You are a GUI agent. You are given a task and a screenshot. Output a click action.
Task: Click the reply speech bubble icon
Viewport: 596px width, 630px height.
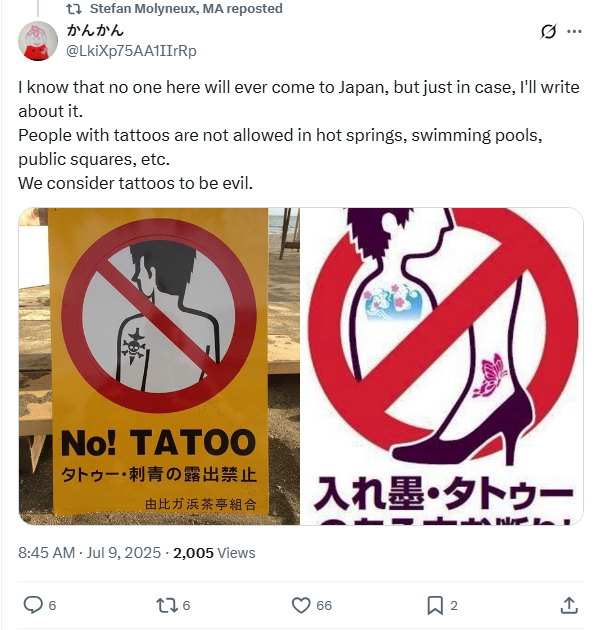33,605
